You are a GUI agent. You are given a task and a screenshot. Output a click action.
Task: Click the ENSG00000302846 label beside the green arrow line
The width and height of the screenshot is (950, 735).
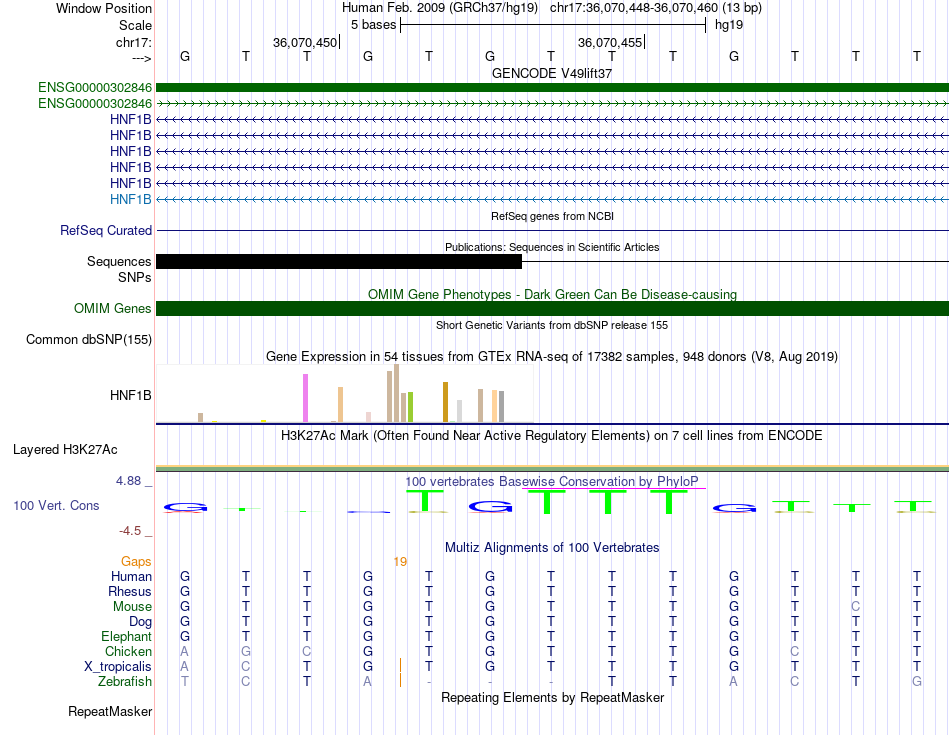(95, 104)
